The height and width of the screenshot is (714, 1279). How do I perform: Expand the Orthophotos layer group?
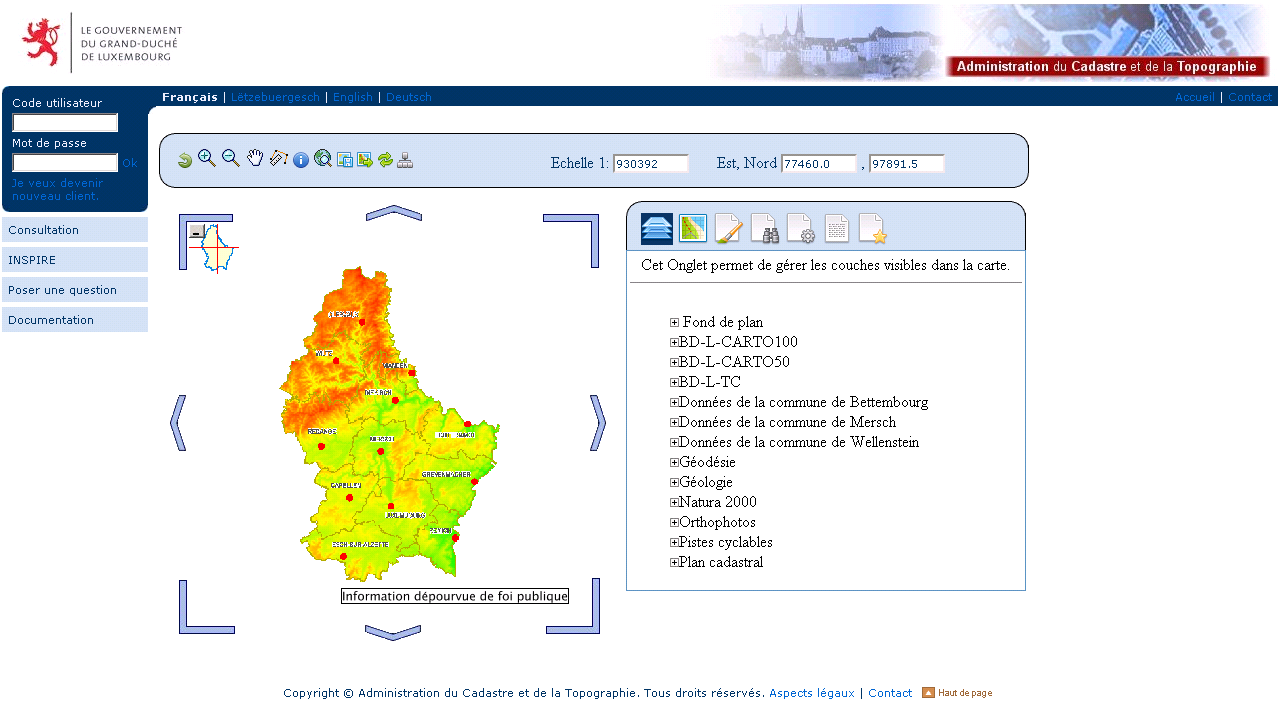coord(674,522)
